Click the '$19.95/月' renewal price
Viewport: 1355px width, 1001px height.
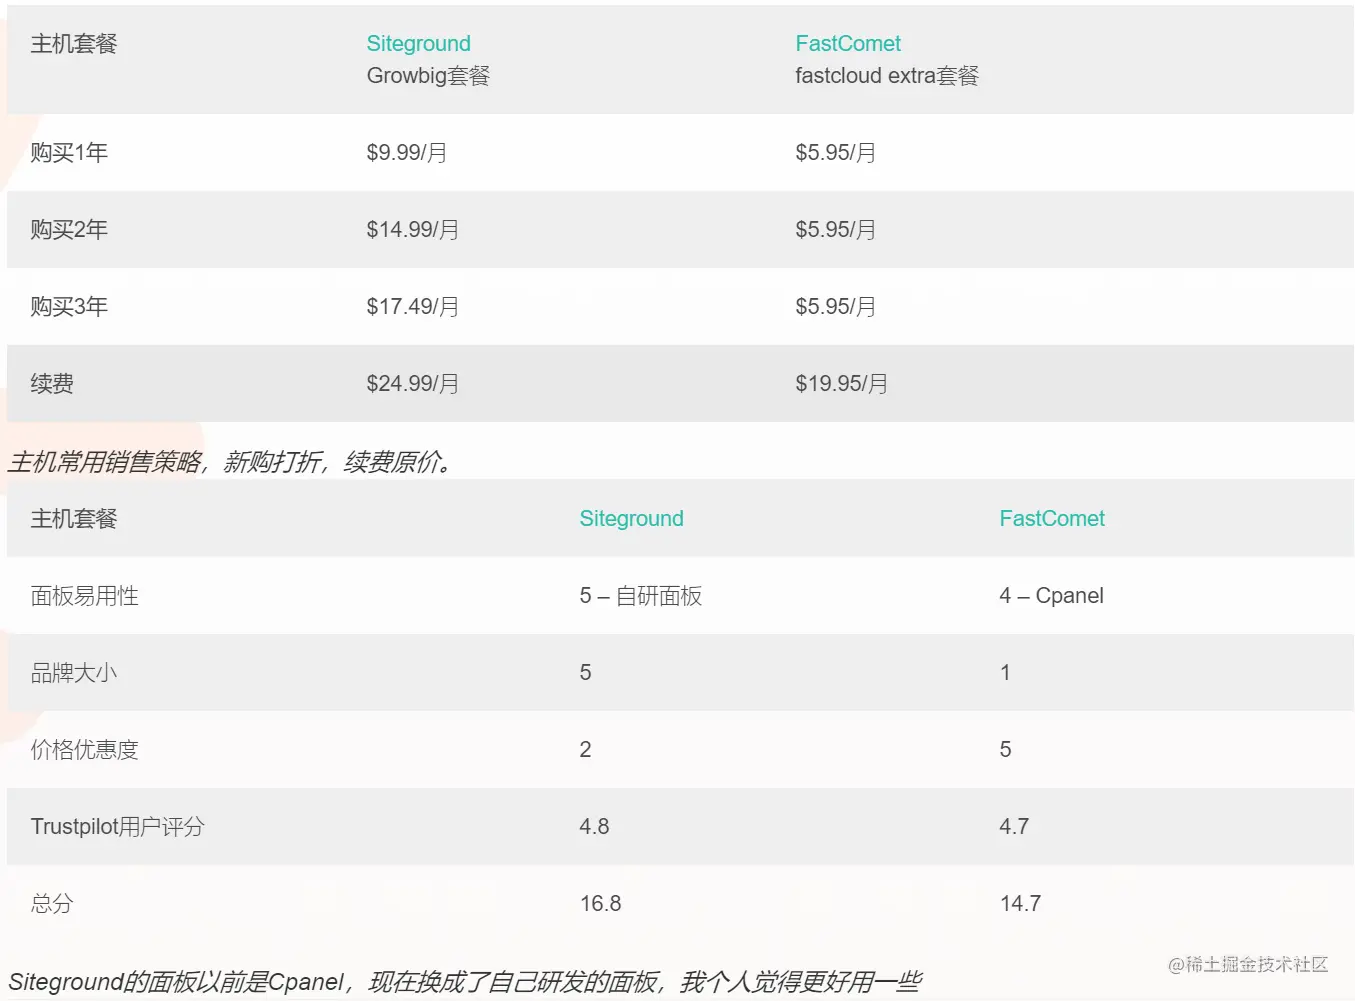coord(841,384)
